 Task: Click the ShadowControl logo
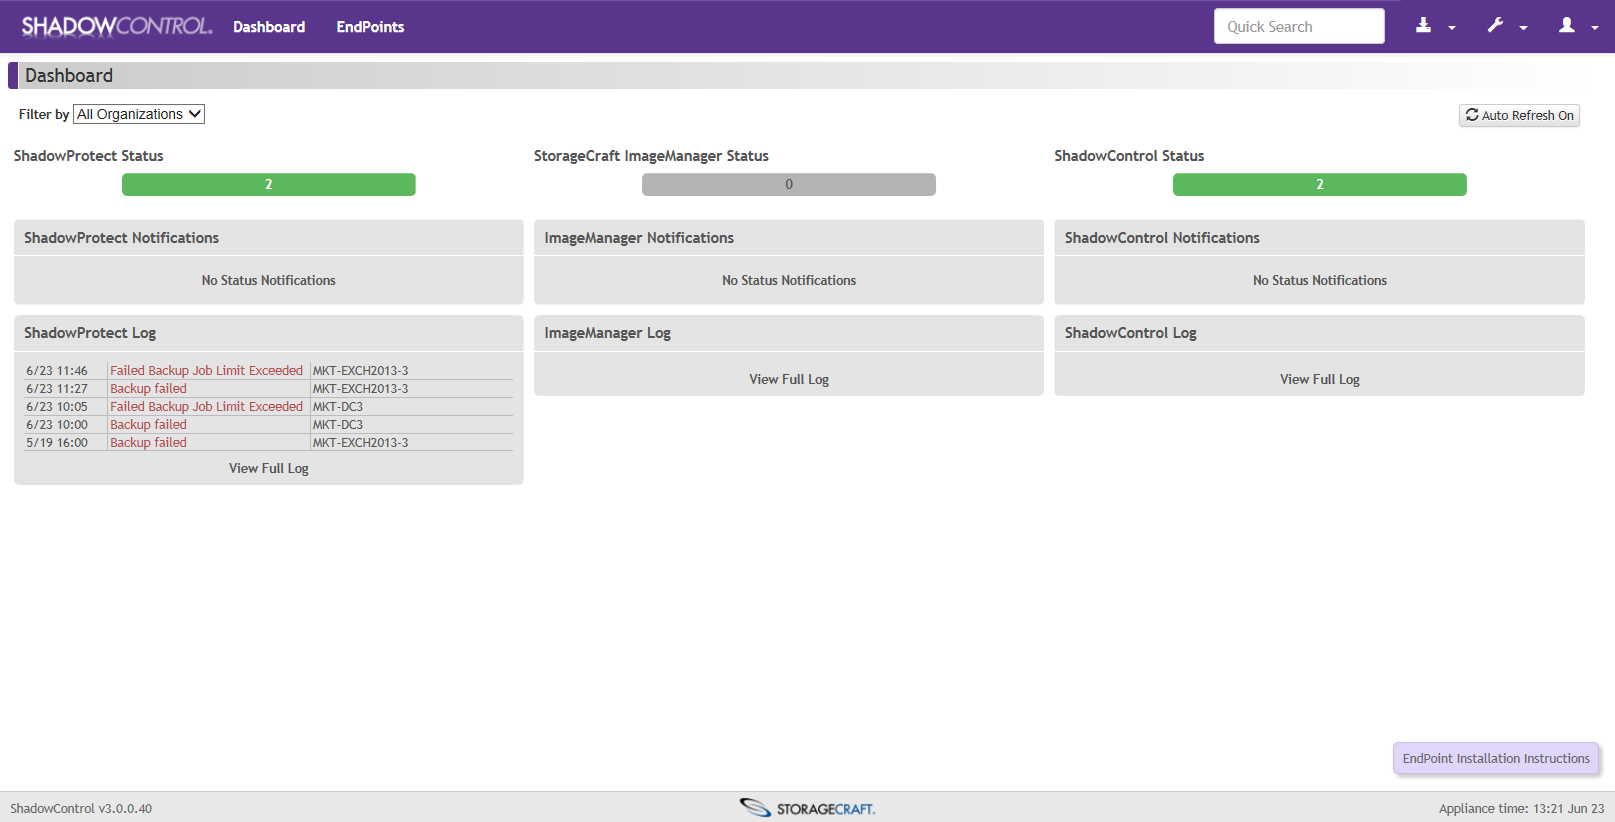tap(117, 26)
